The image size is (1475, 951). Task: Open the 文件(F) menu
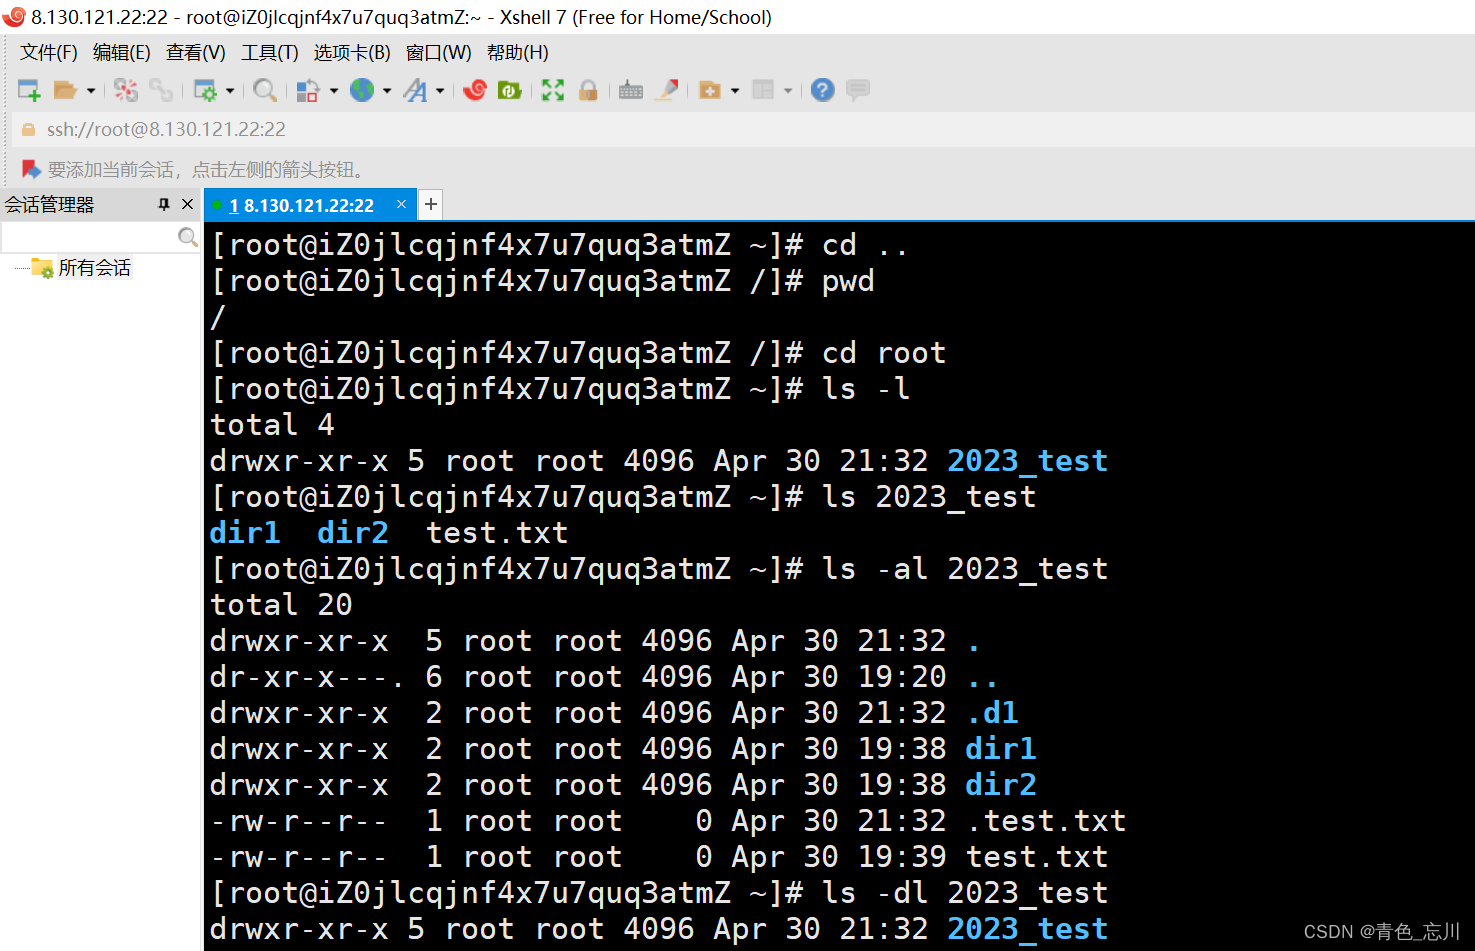pyautogui.click(x=49, y=53)
